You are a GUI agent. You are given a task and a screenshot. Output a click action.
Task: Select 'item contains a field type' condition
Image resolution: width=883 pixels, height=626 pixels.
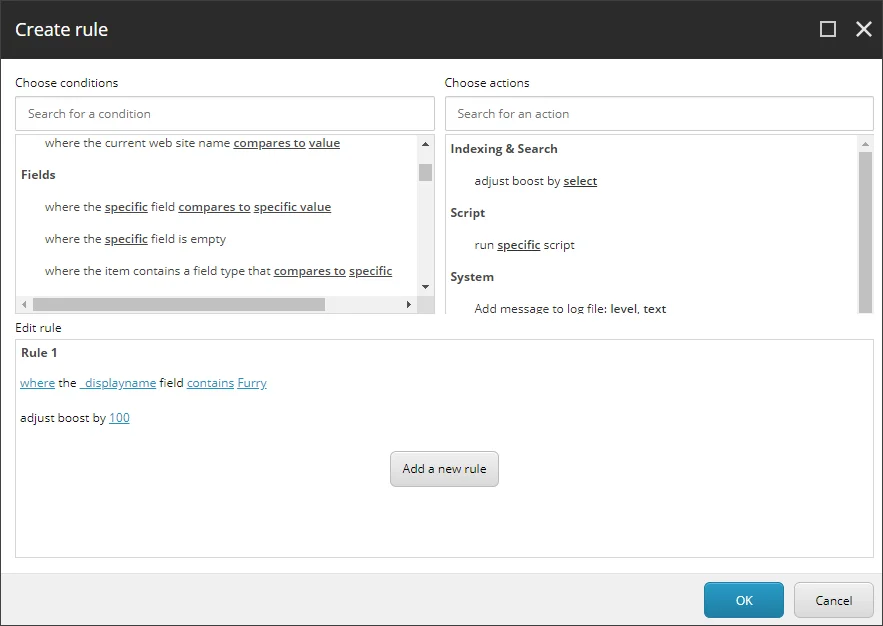point(218,271)
